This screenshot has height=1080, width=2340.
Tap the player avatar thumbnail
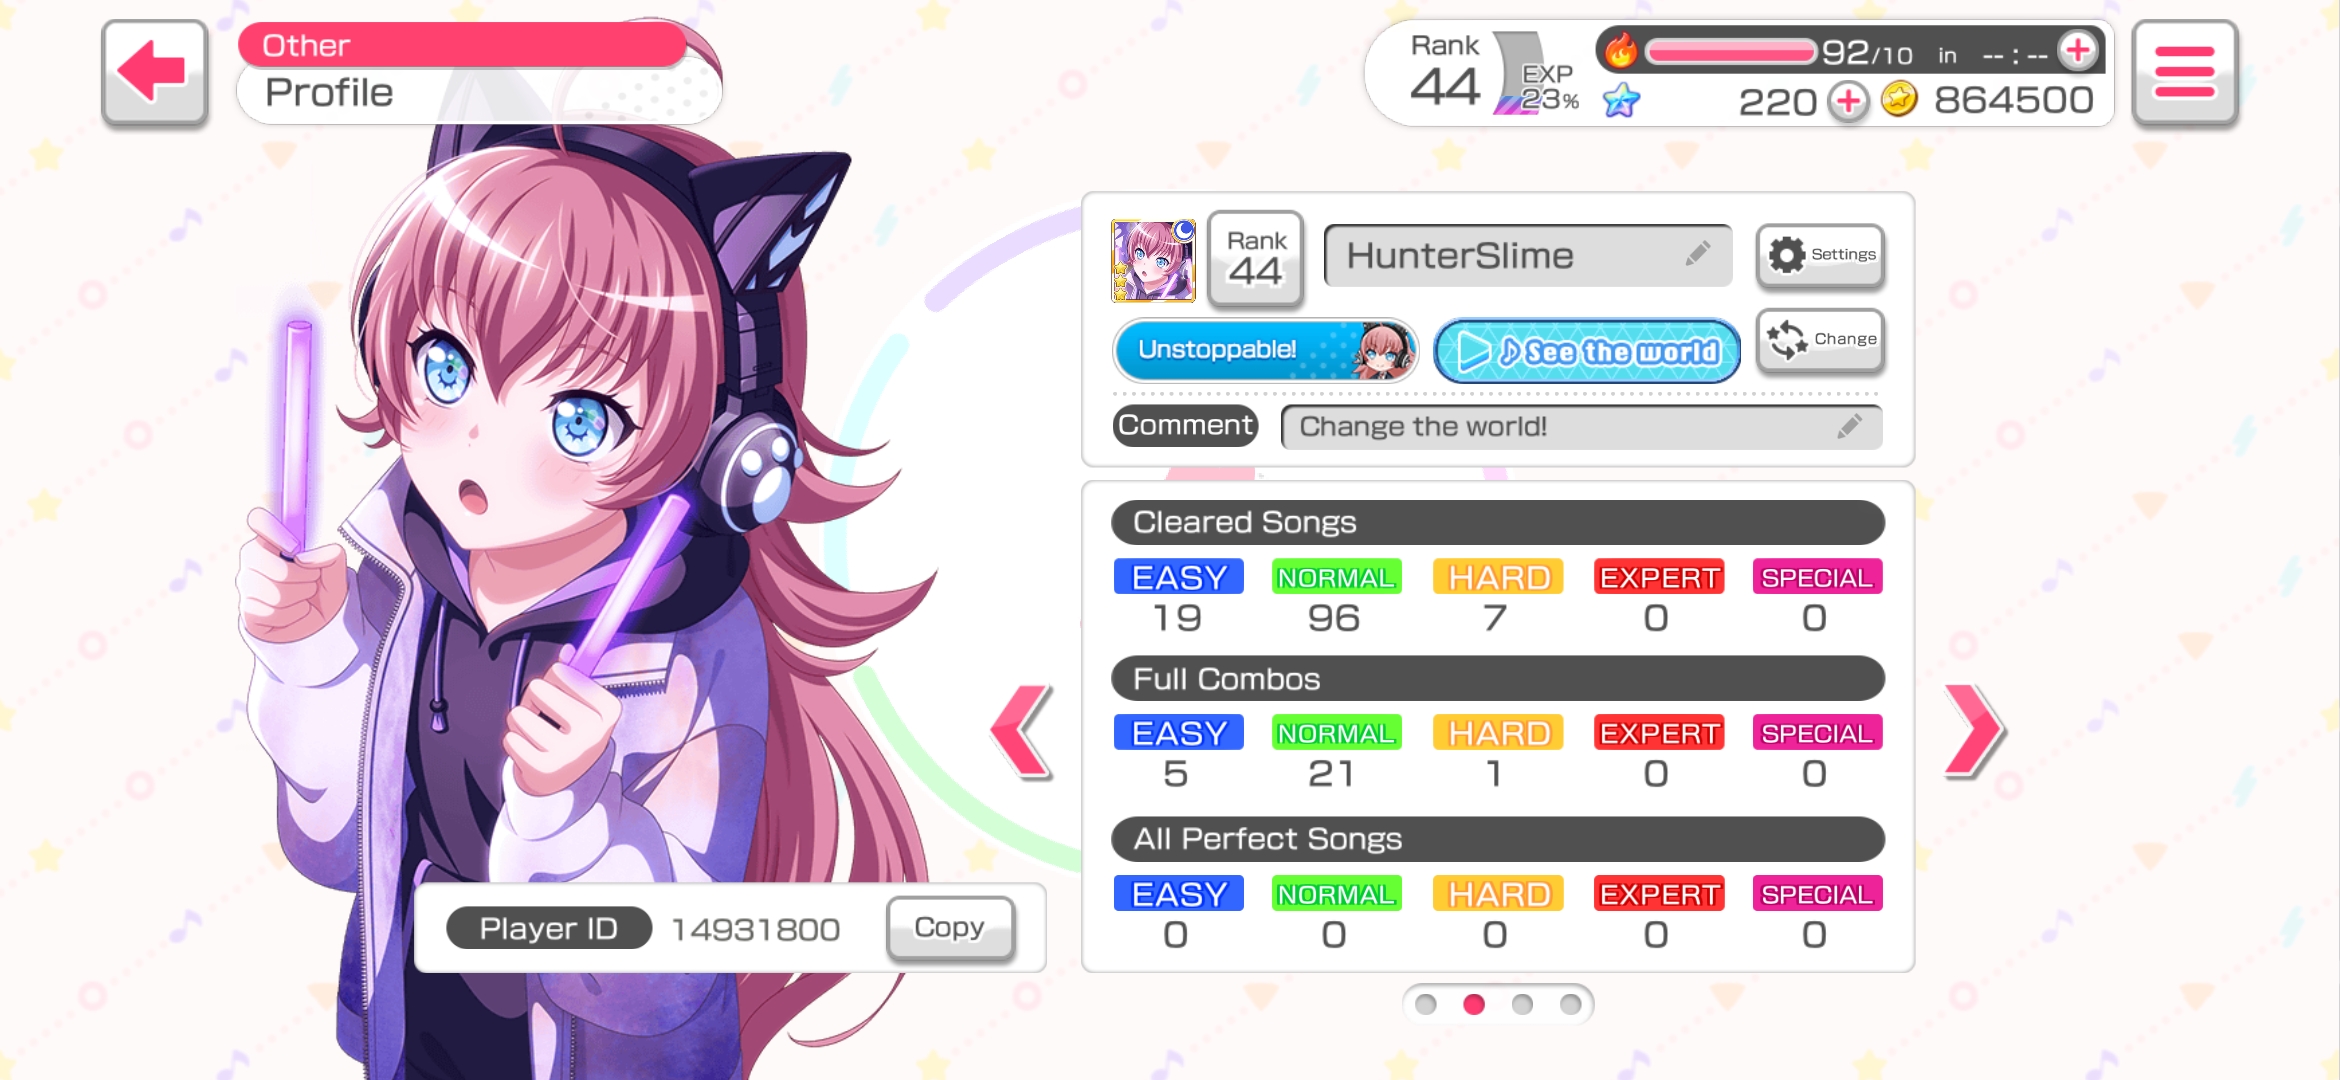tap(1153, 261)
